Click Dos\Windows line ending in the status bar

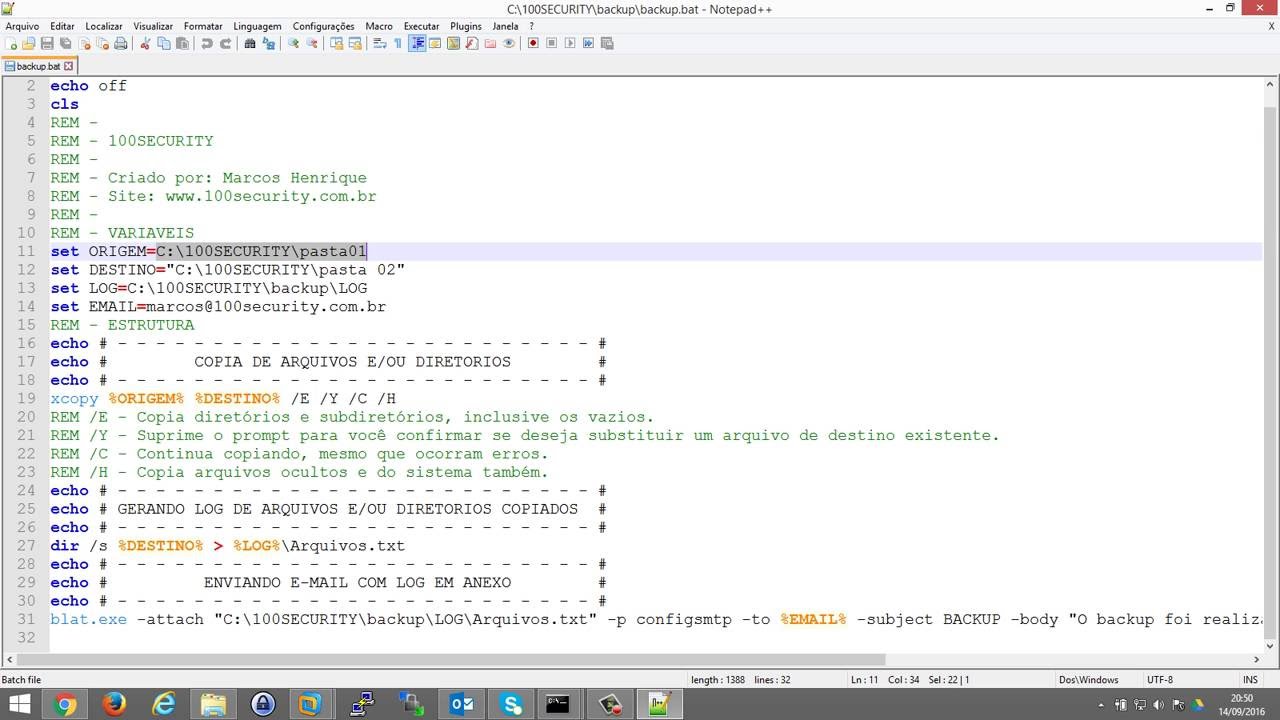pyautogui.click(x=1089, y=680)
